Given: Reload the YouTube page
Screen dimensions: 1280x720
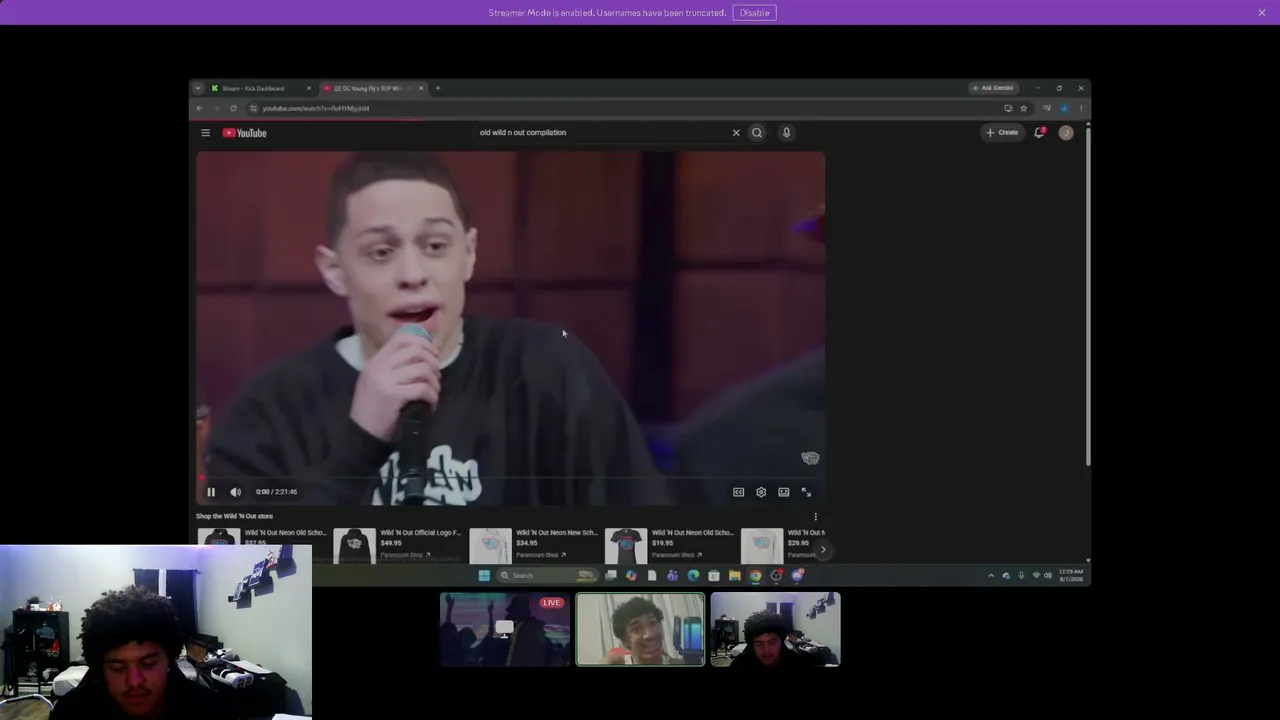Looking at the screenshot, I should [x=233, y=108].
